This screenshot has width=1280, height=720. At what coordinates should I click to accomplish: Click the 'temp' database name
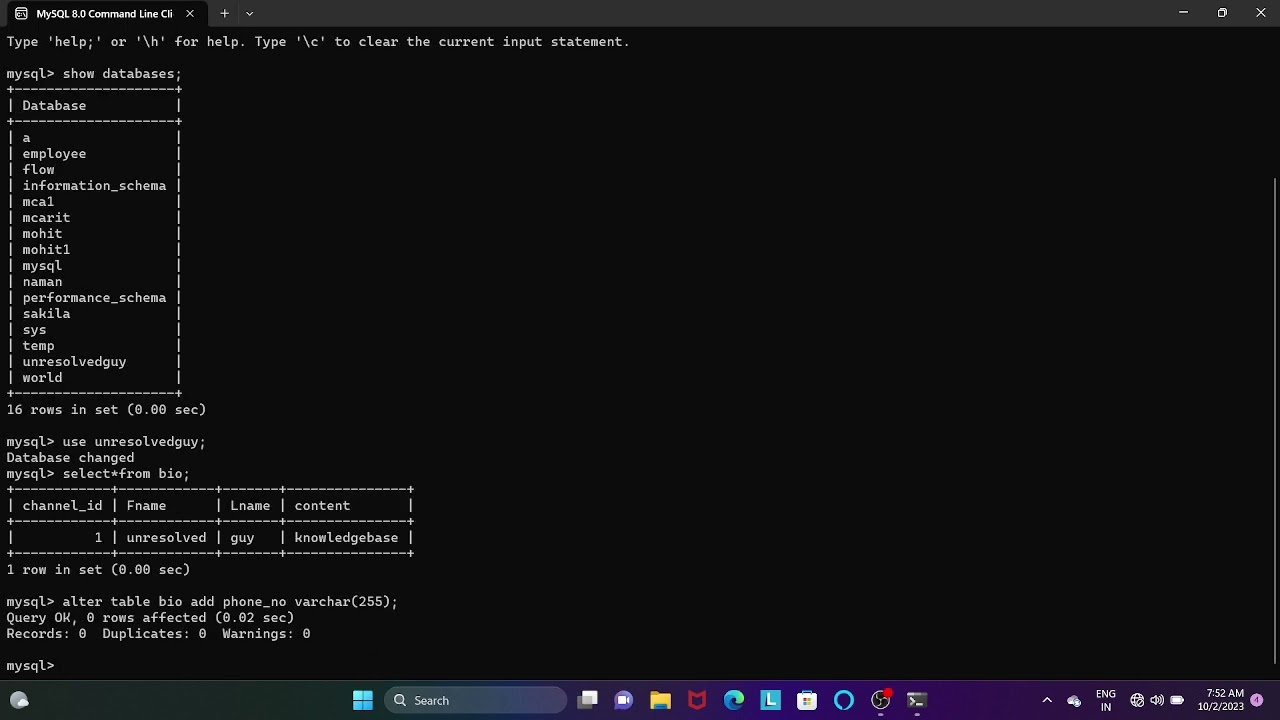[x=38, y=346]
